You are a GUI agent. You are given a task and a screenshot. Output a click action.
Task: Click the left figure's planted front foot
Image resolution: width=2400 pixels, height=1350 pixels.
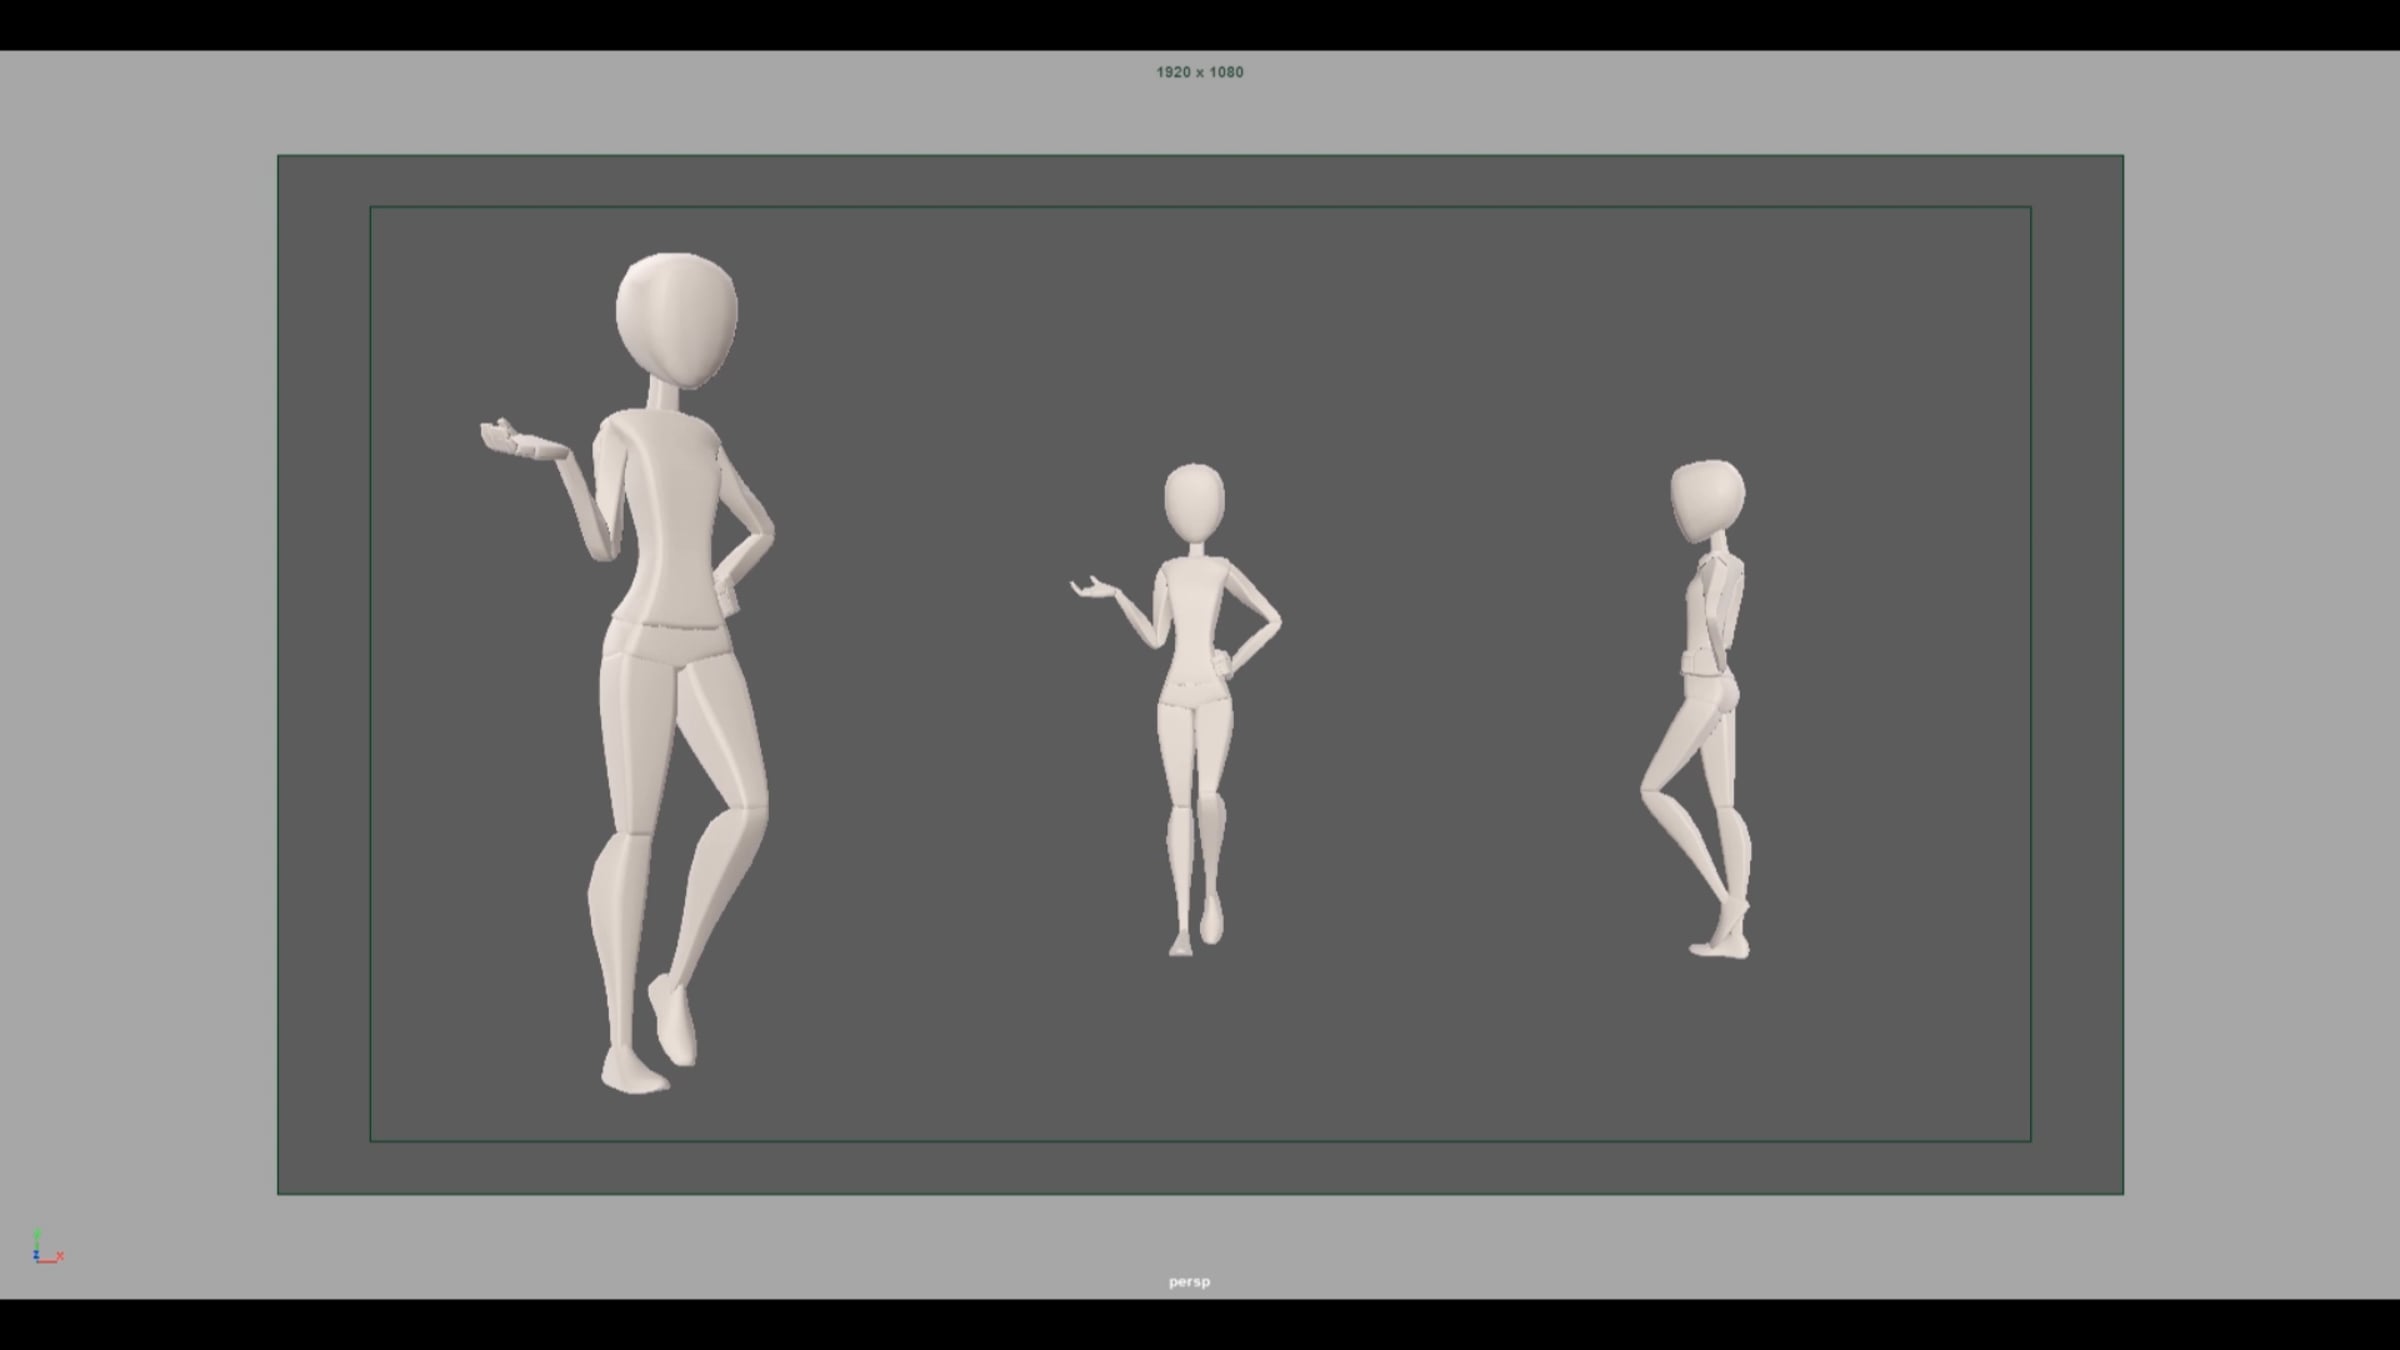633,1072
